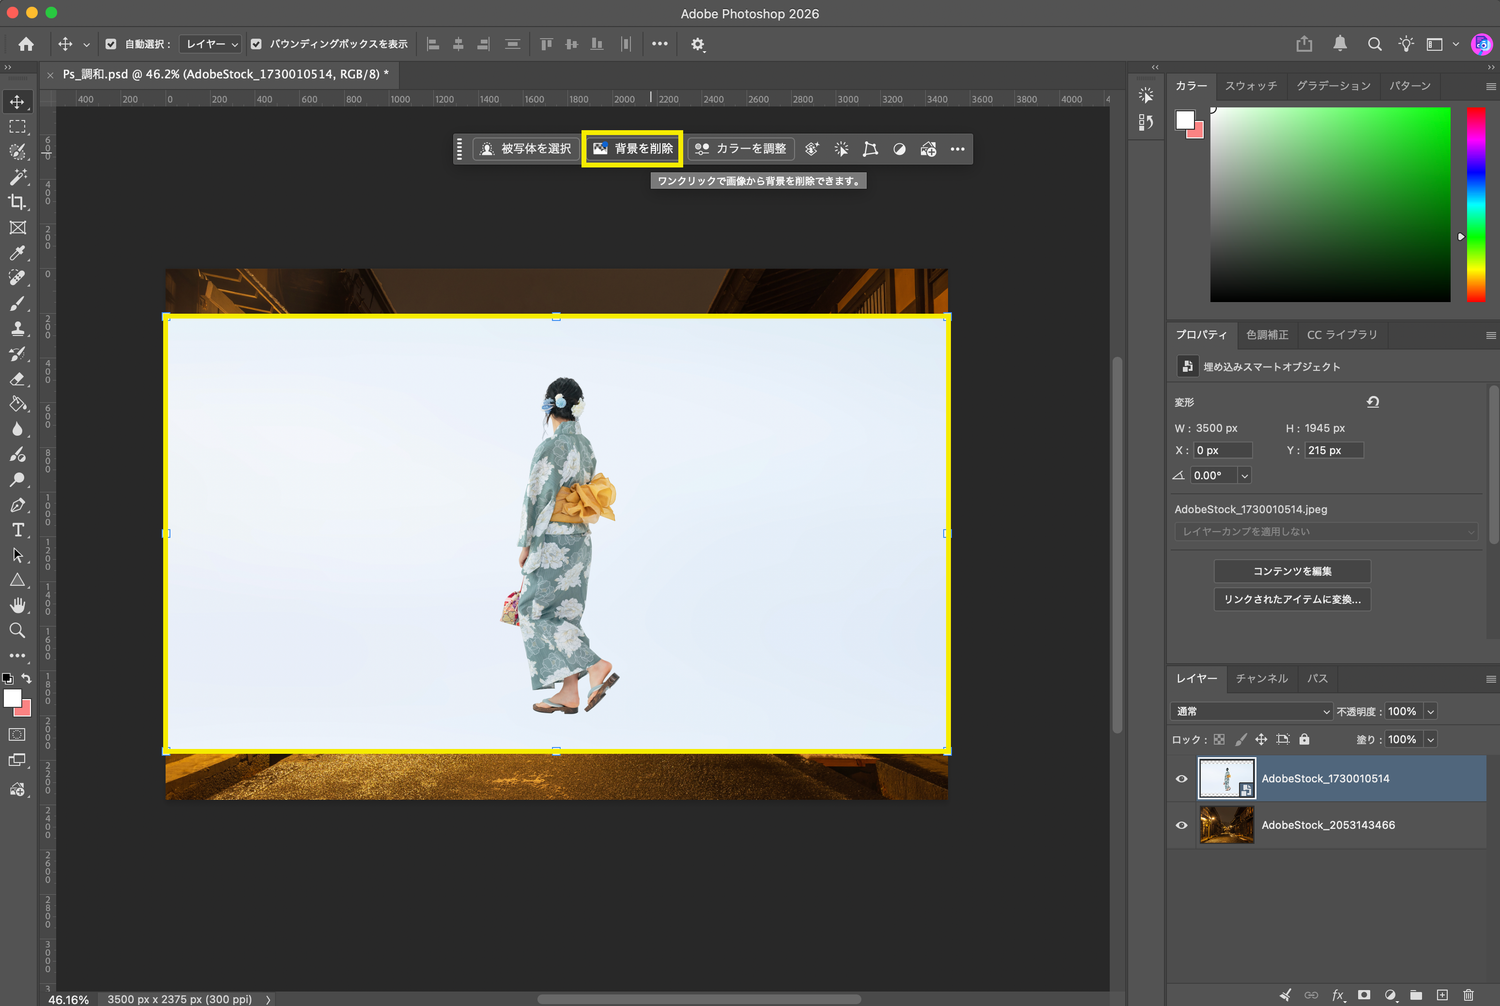Open the レイヤー auto-select dropdown
The height and width of the screenshot is (1006, 1500).
(x=211, y=44)
